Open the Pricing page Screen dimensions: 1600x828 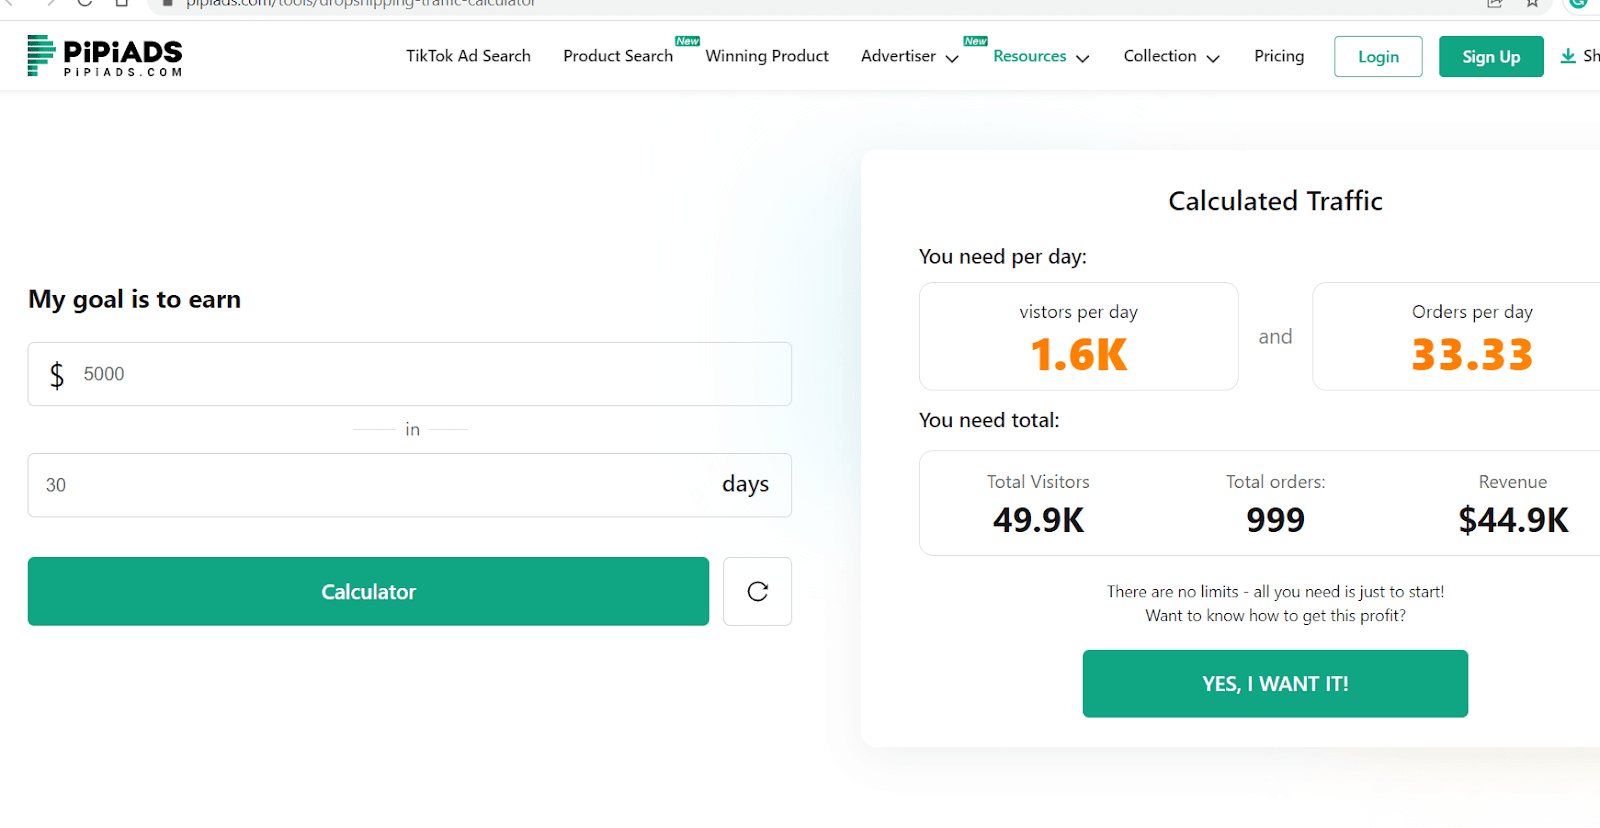(1279, 56)
